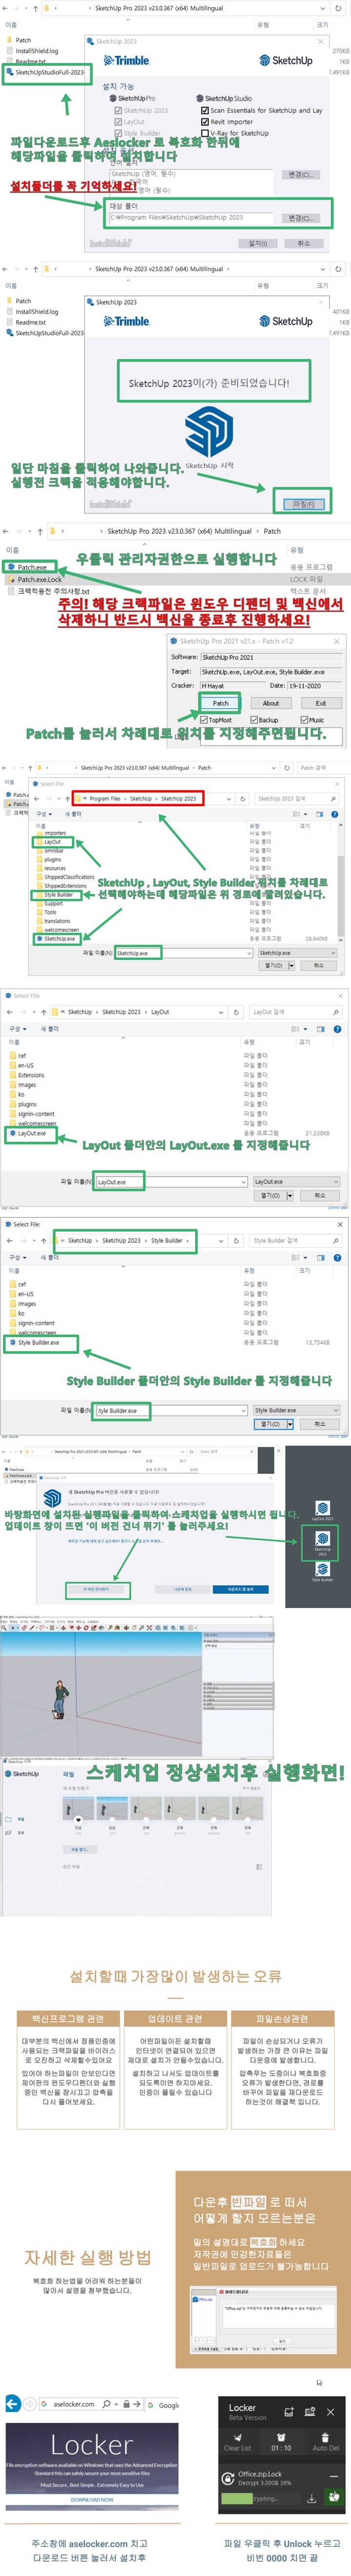Click About button in Patch dialog
This screenshot has width=351, height=2576.
(271, 703)
